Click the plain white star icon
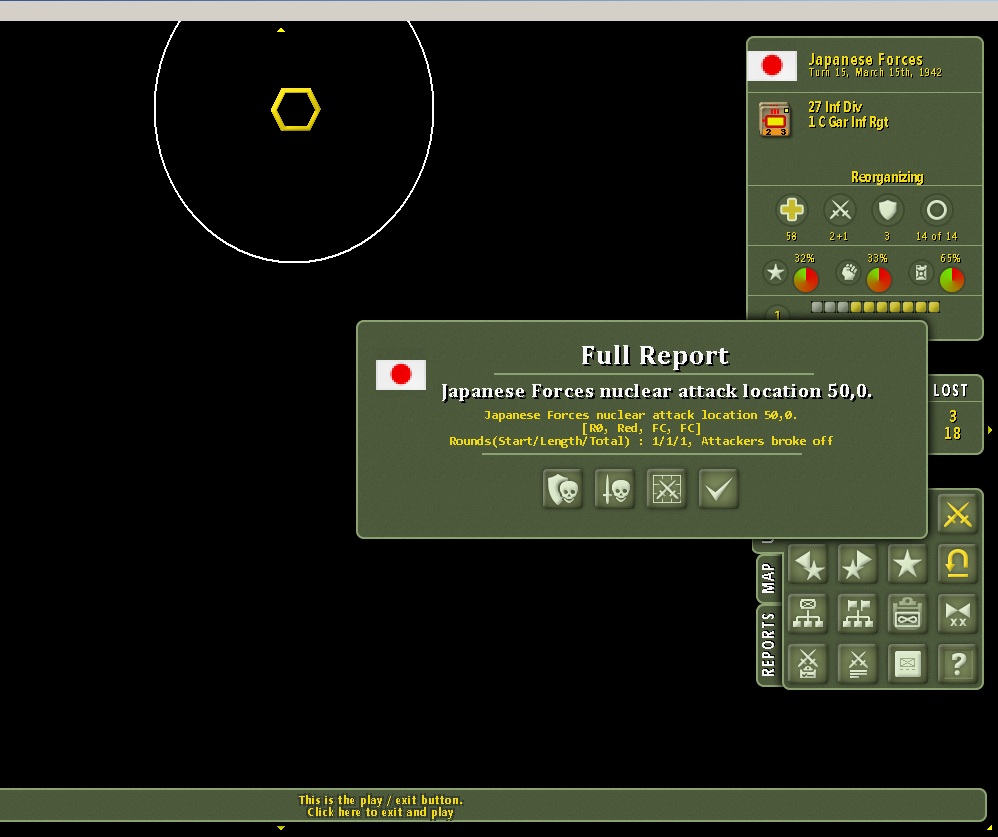 [907, 564]
